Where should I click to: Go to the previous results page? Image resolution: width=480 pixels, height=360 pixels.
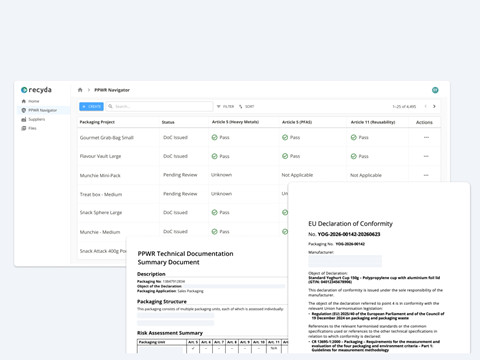coord(426,106)
